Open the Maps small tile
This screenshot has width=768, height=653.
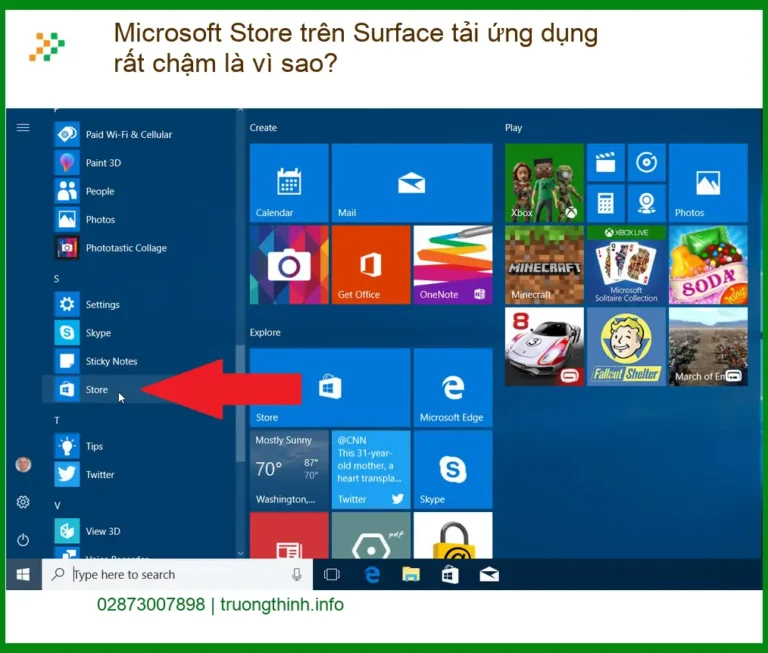point(647,203)
